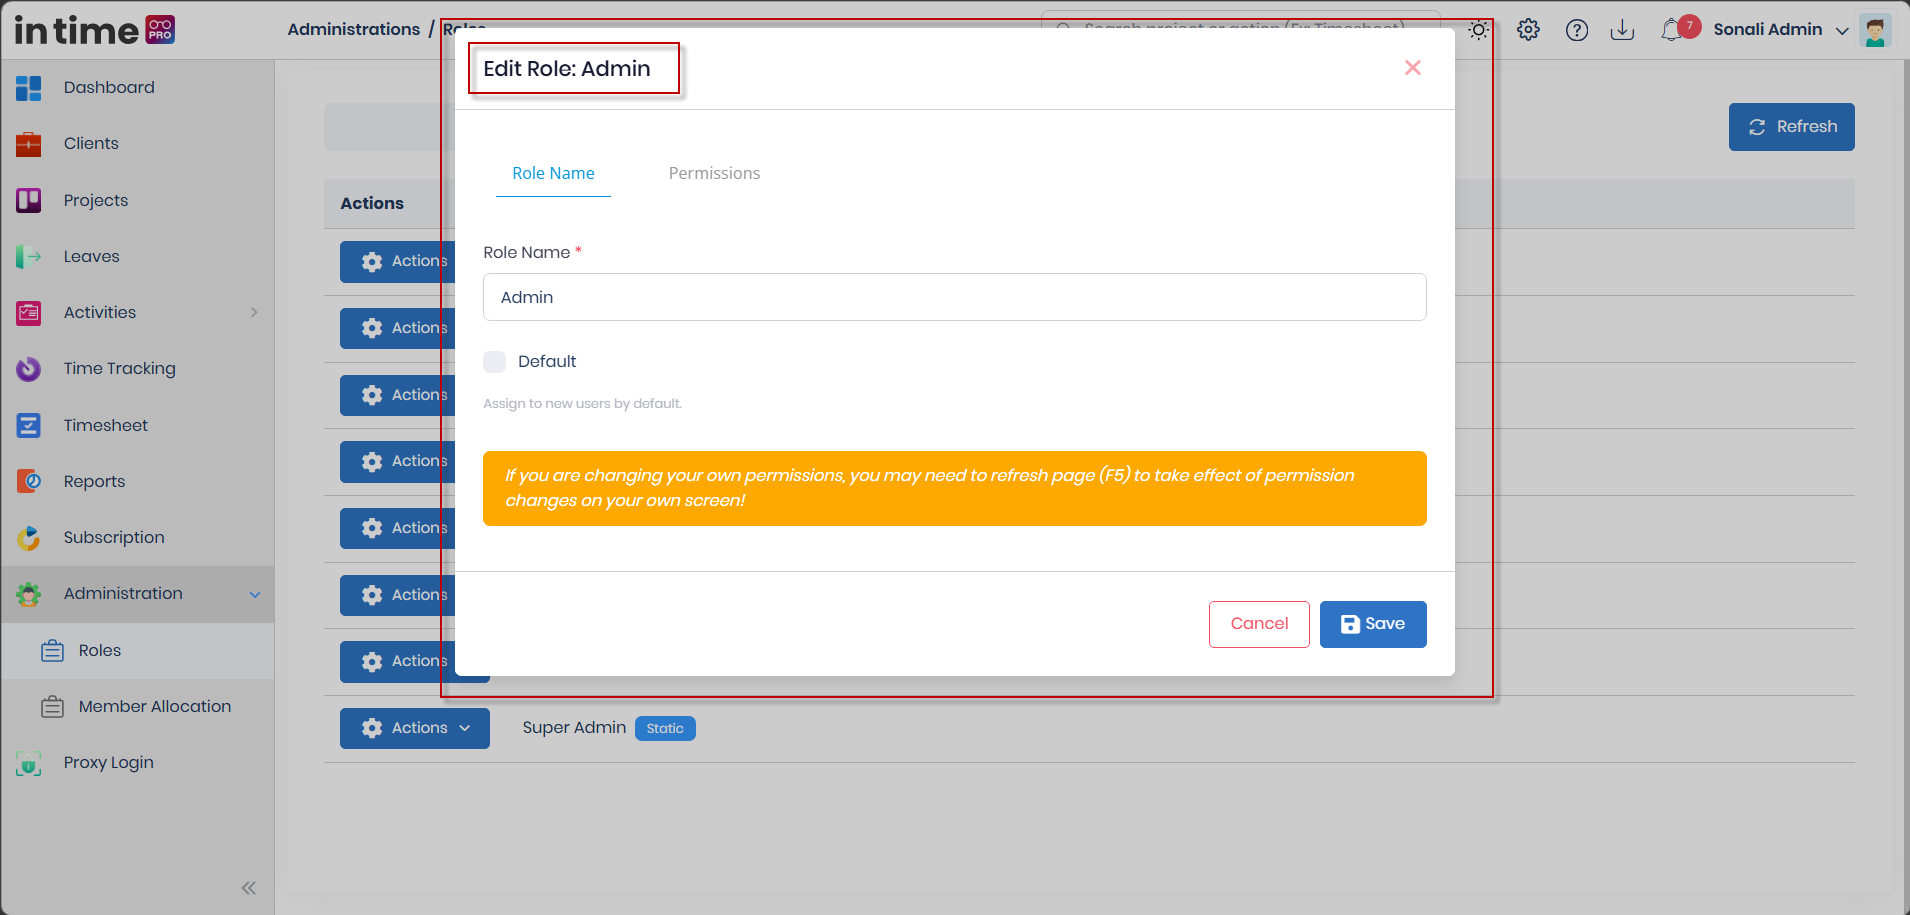1910x915 pixels.
Task: Click the Leaves icon in sidebar
Action: tap(29, 257)
